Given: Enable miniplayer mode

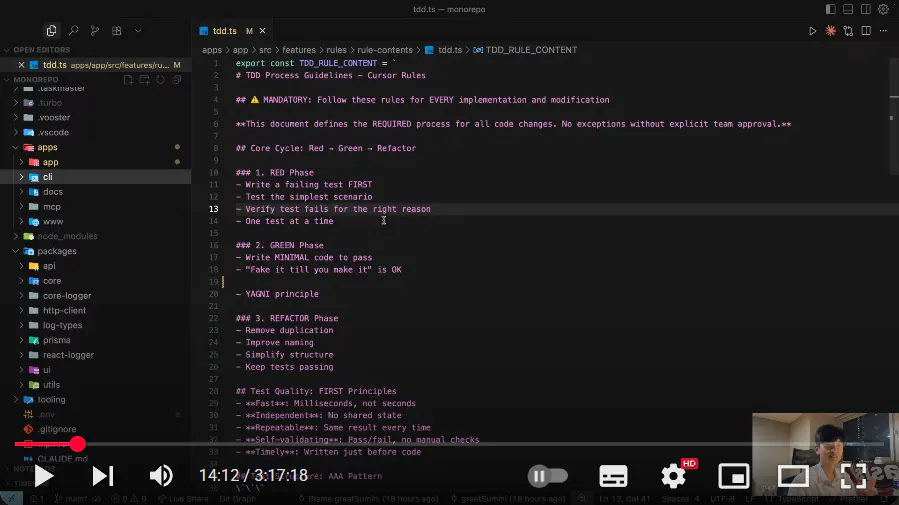Looking at the screenshot, I should click(x=733, y=476).
